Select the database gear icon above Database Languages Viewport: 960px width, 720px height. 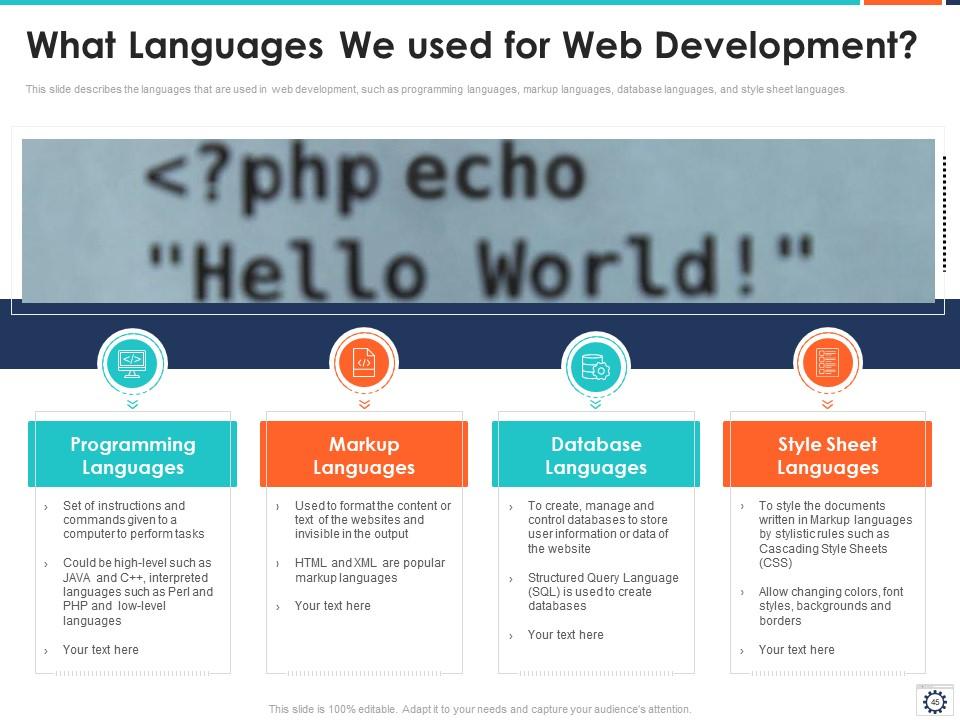point(595,362)
